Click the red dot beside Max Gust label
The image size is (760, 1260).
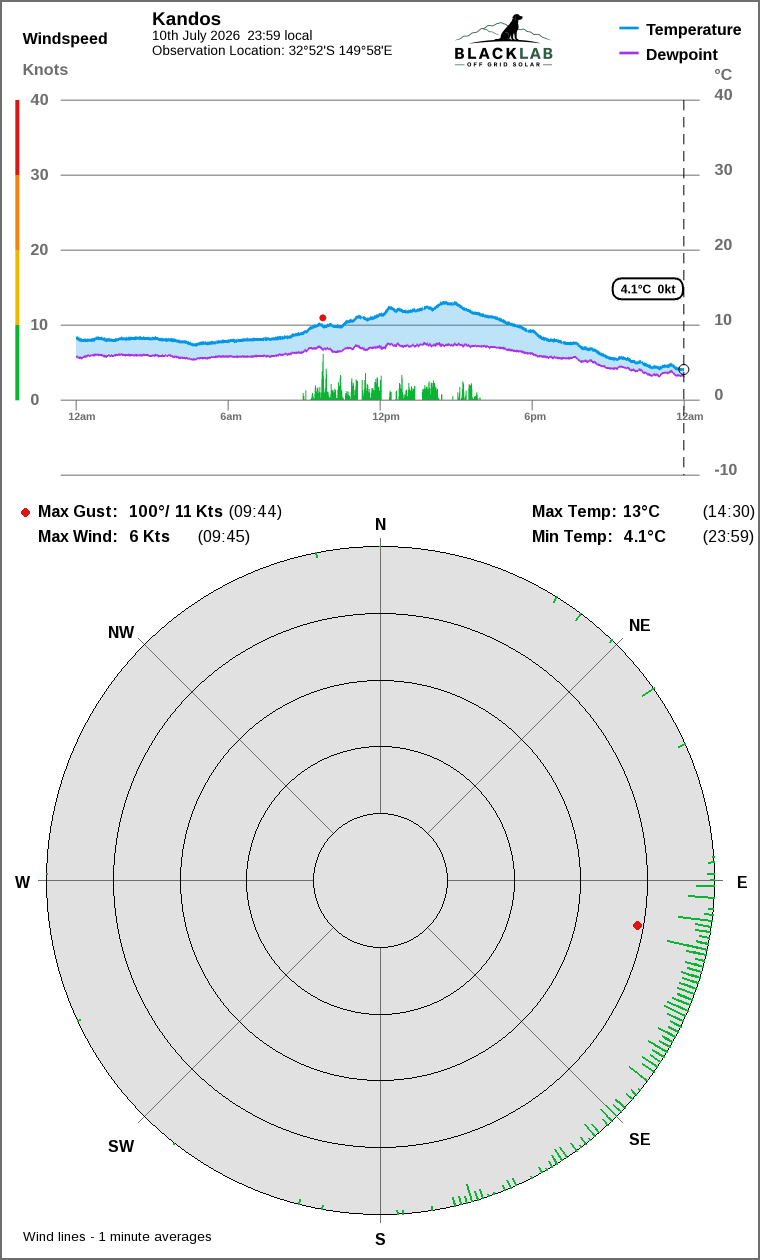pyautogui.click(x=25, y=512)
